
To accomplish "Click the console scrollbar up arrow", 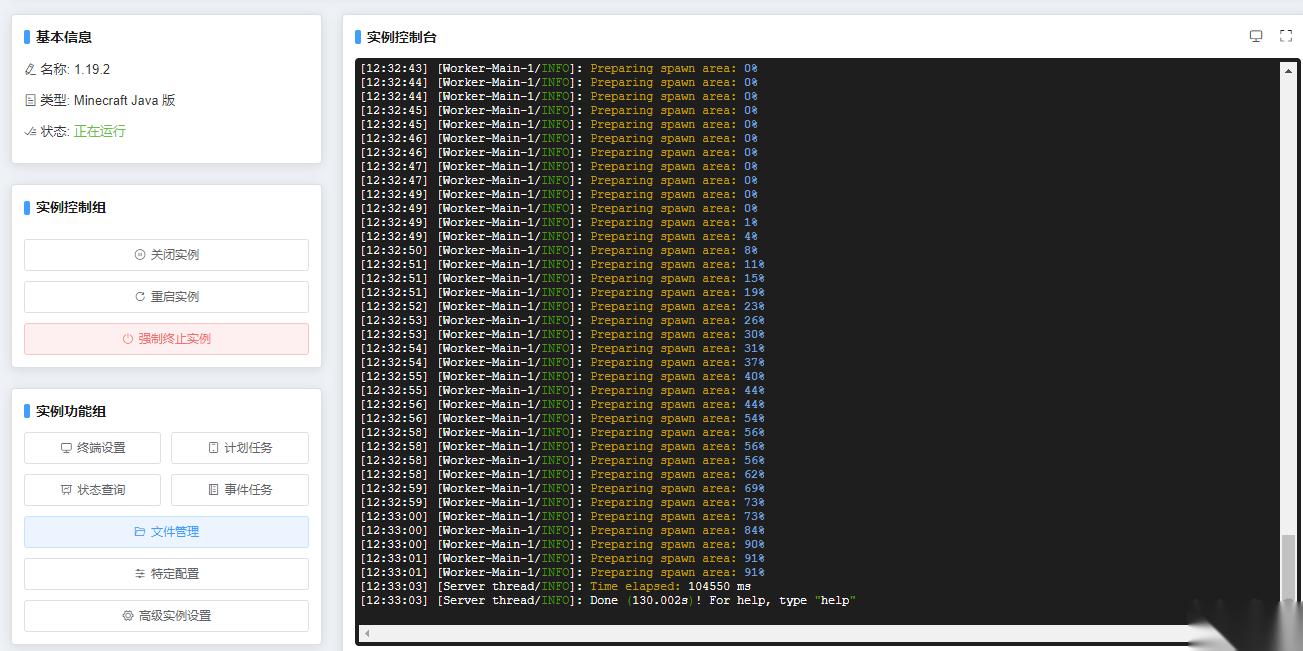I will click(1288, 71).
